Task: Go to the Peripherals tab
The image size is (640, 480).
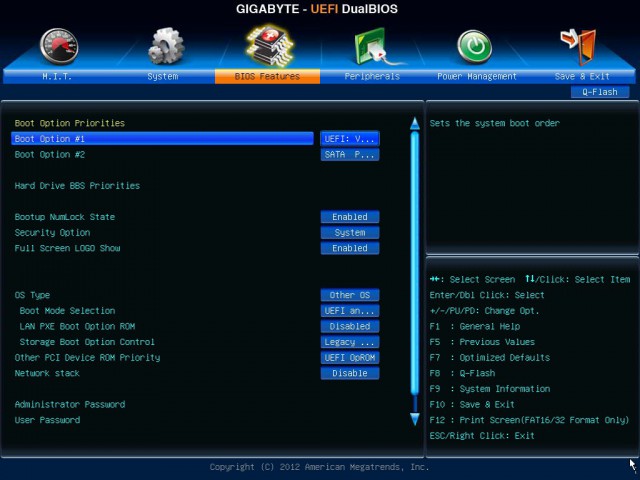Action: click(x=372, y=76)
